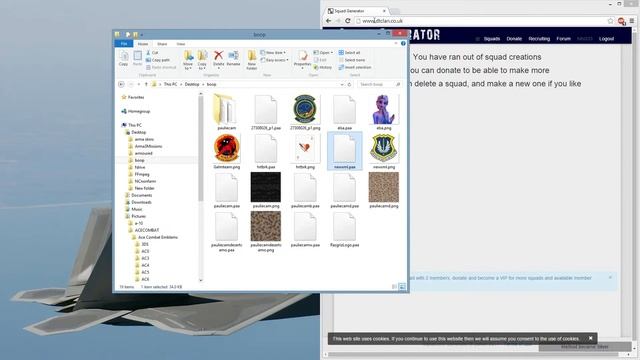Refresh the Explorer address bar
Viewport: 640px width, 360px height.
[x=349, y=84]
